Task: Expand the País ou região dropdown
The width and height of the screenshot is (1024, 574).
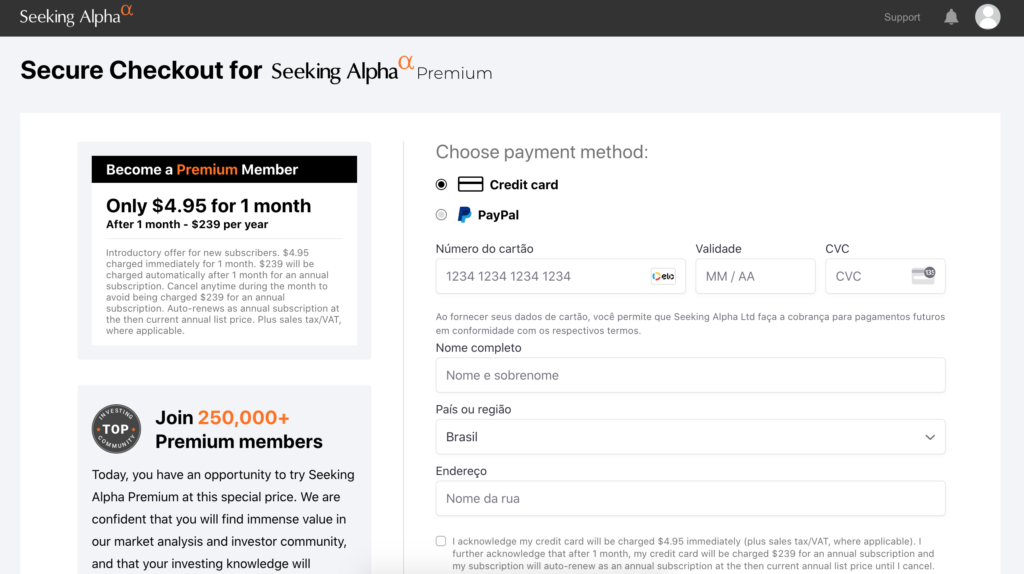Action: [x=690, y=437]
